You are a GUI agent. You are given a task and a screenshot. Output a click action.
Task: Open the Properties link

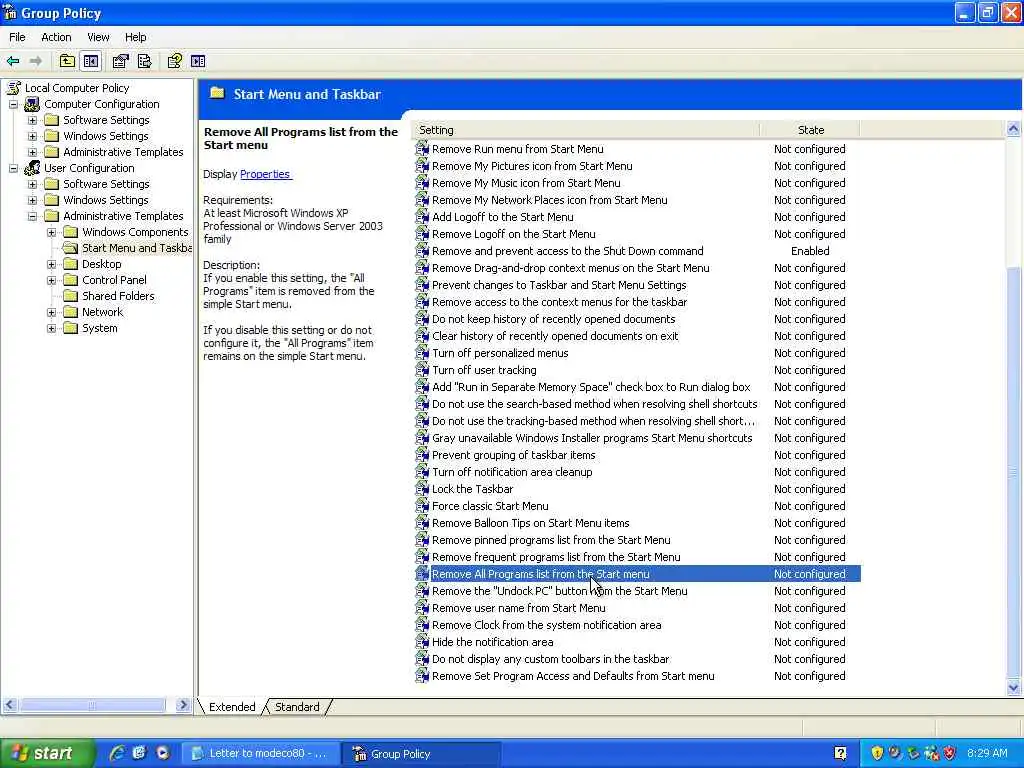(265, 174)
